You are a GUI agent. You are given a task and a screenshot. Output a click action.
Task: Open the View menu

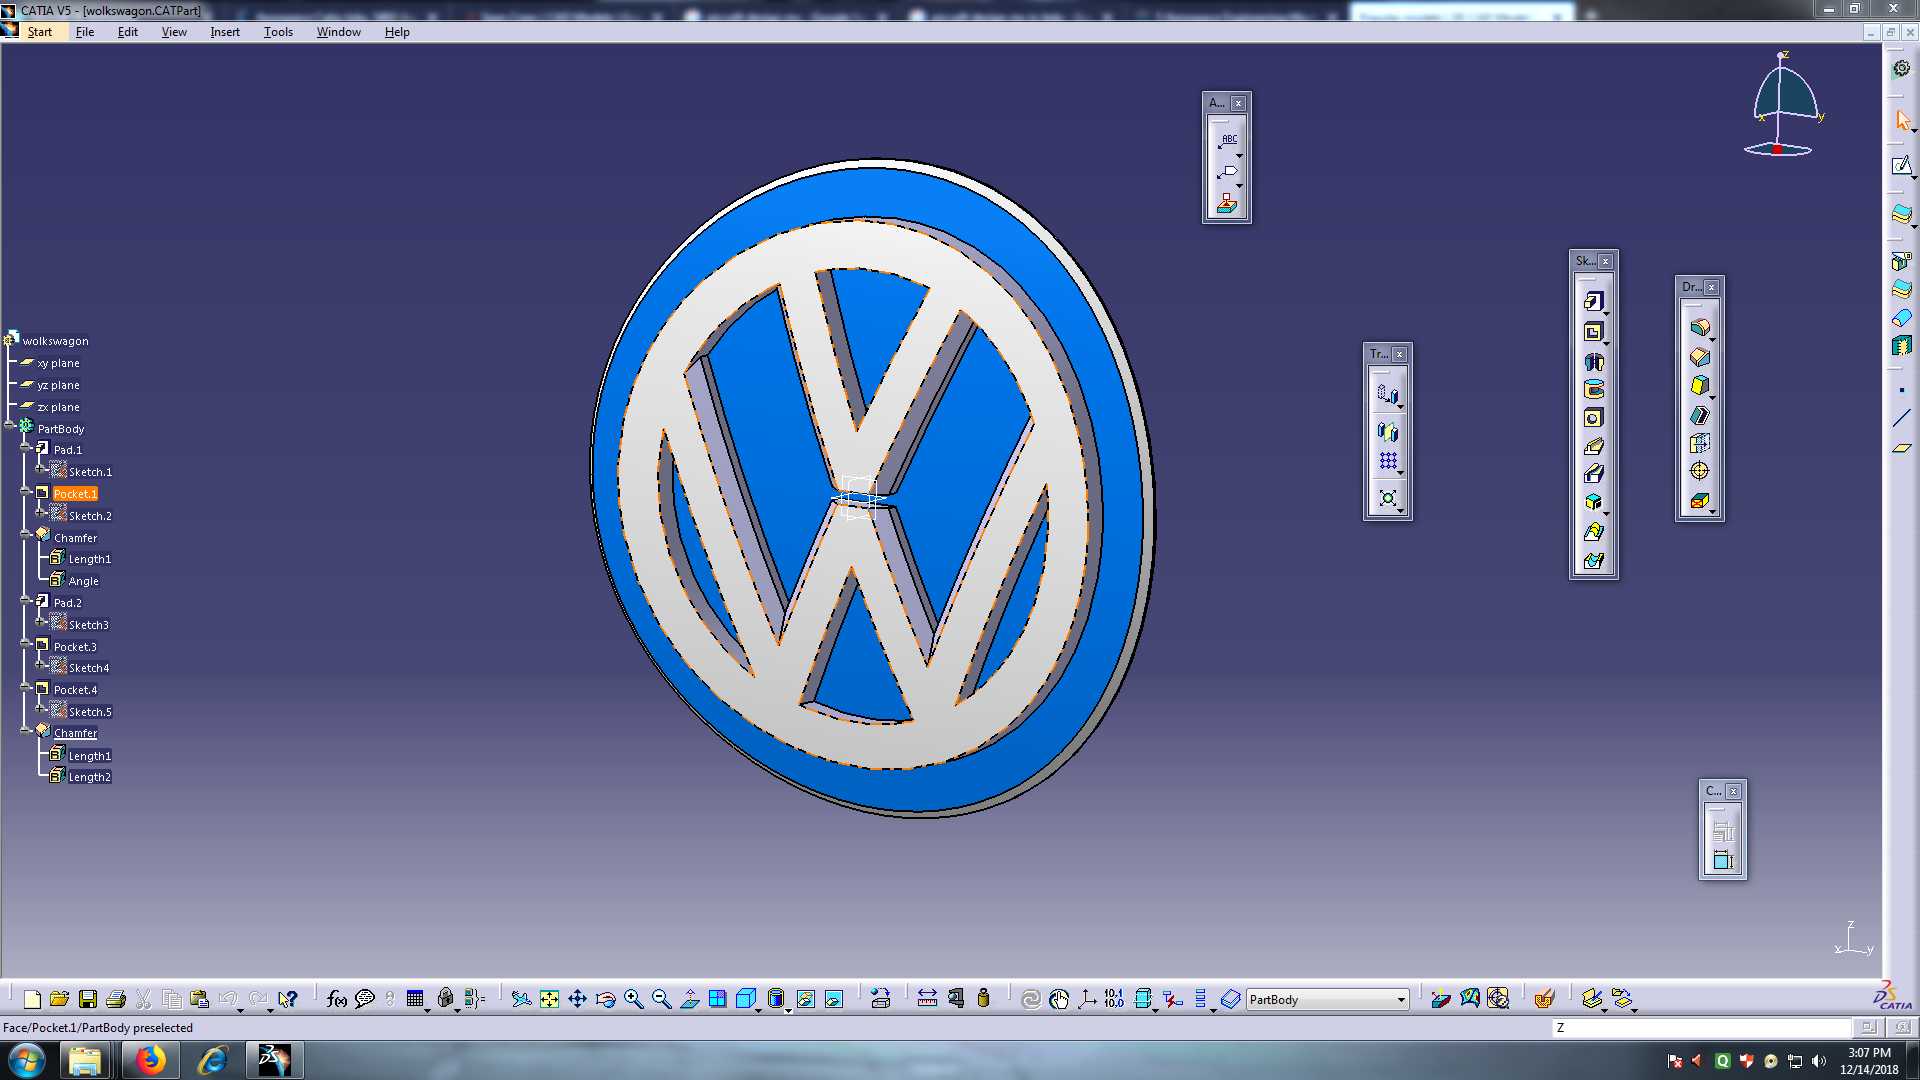point(174,32)
